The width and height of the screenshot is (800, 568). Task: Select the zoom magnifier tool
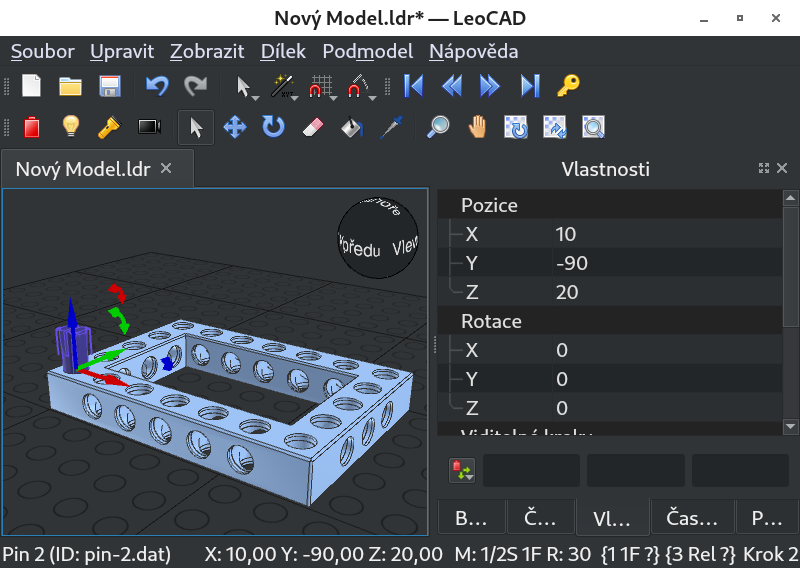click(x=438, y=127)
